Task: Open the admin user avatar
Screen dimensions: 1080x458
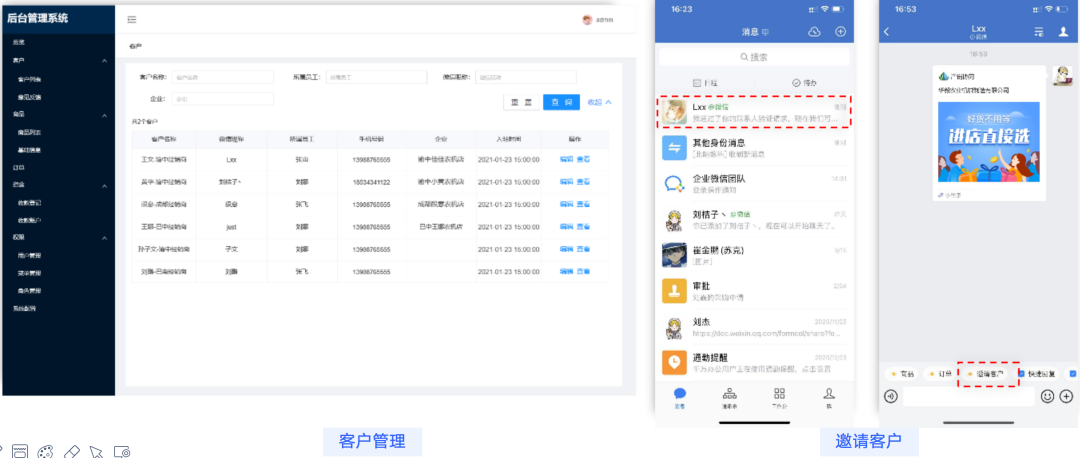Action: (587, 20)
